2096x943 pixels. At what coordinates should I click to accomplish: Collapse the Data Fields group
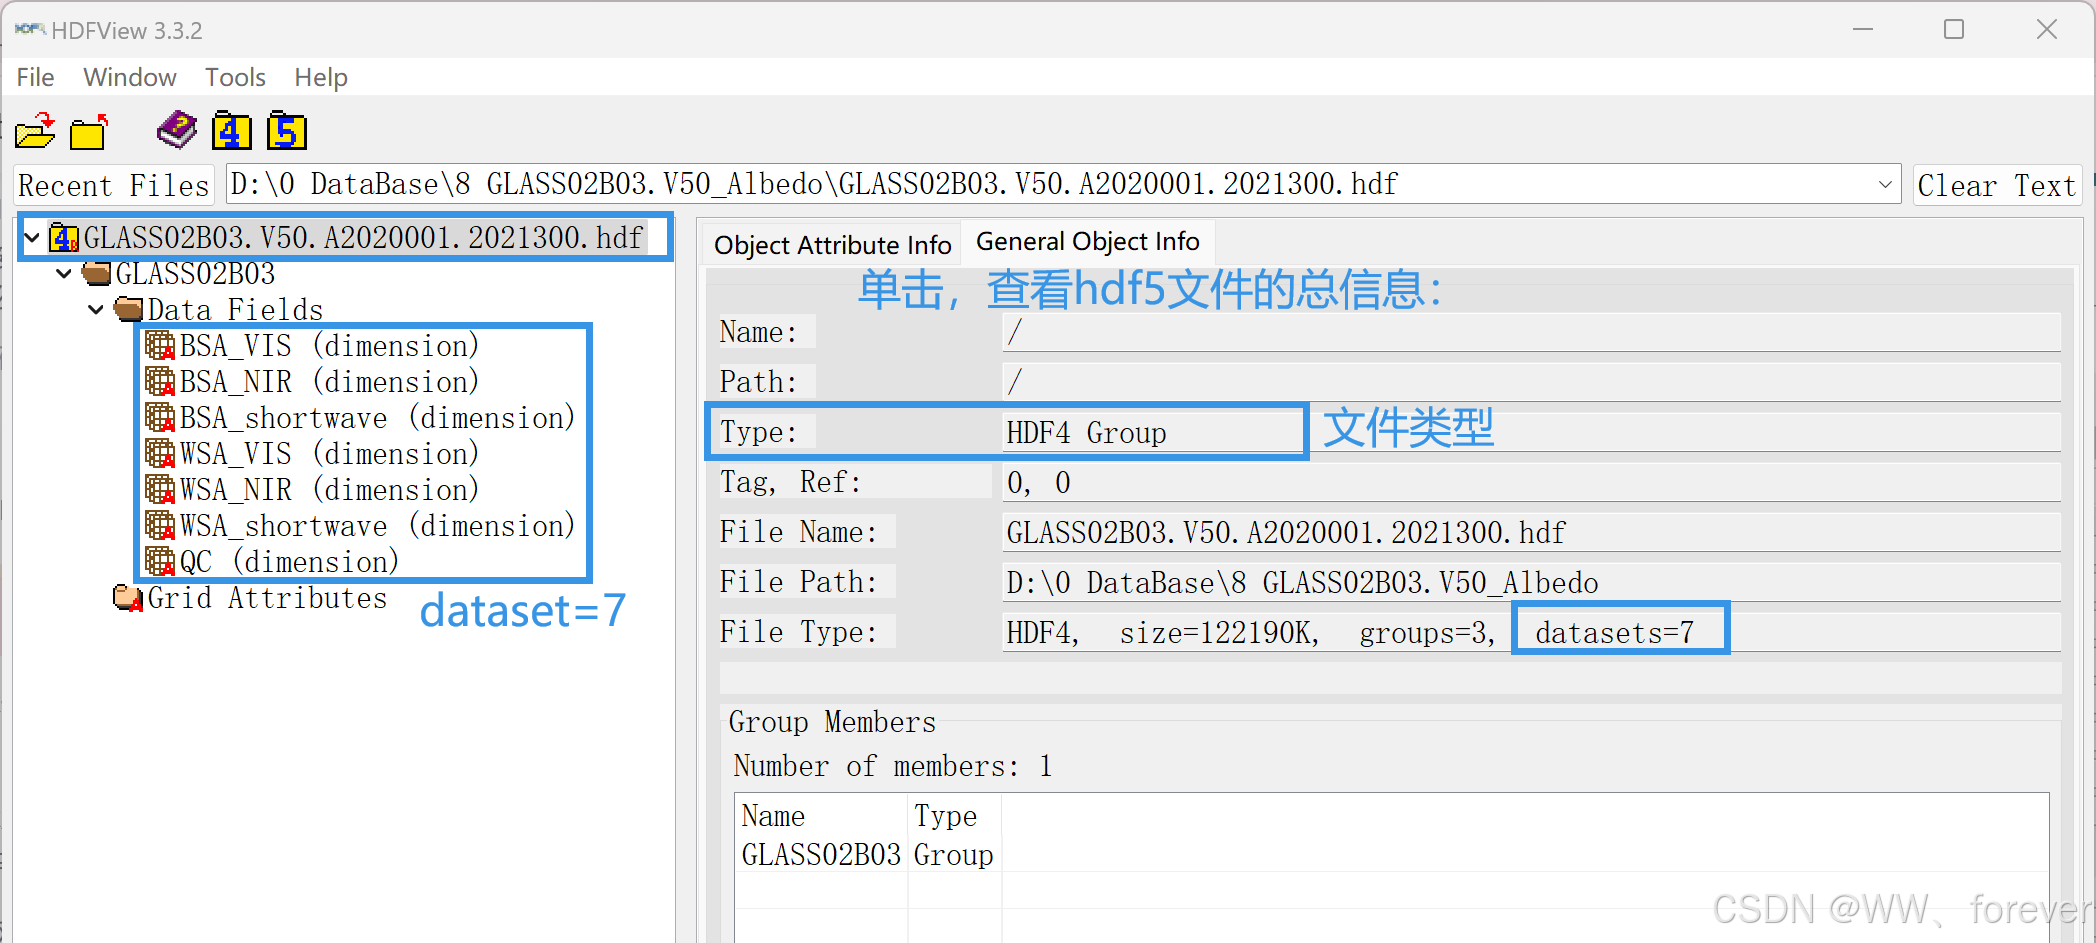coord(96,309)
